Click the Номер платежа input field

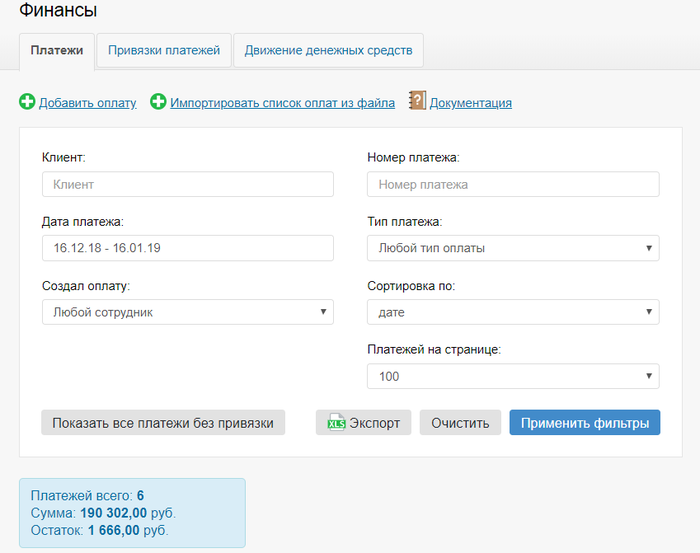[513, 184]
